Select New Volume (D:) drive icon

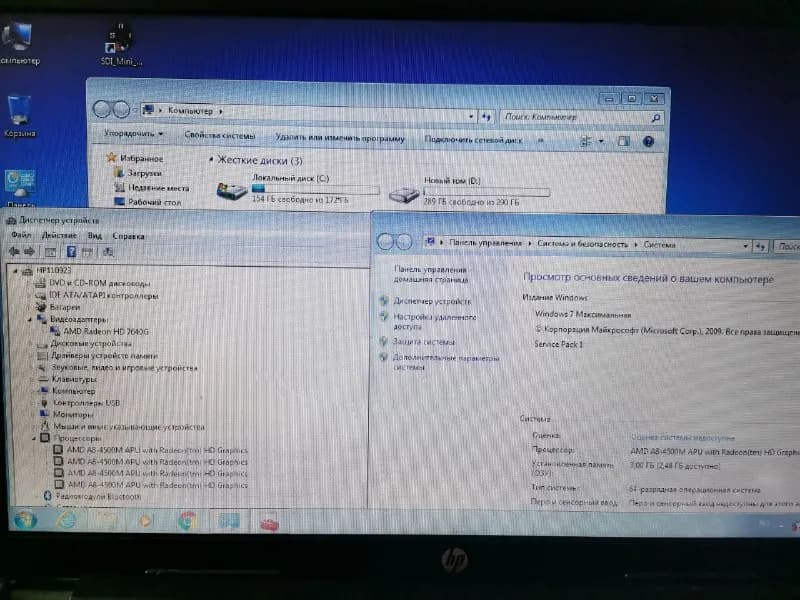pyautogui.click(x=404, y=194)
